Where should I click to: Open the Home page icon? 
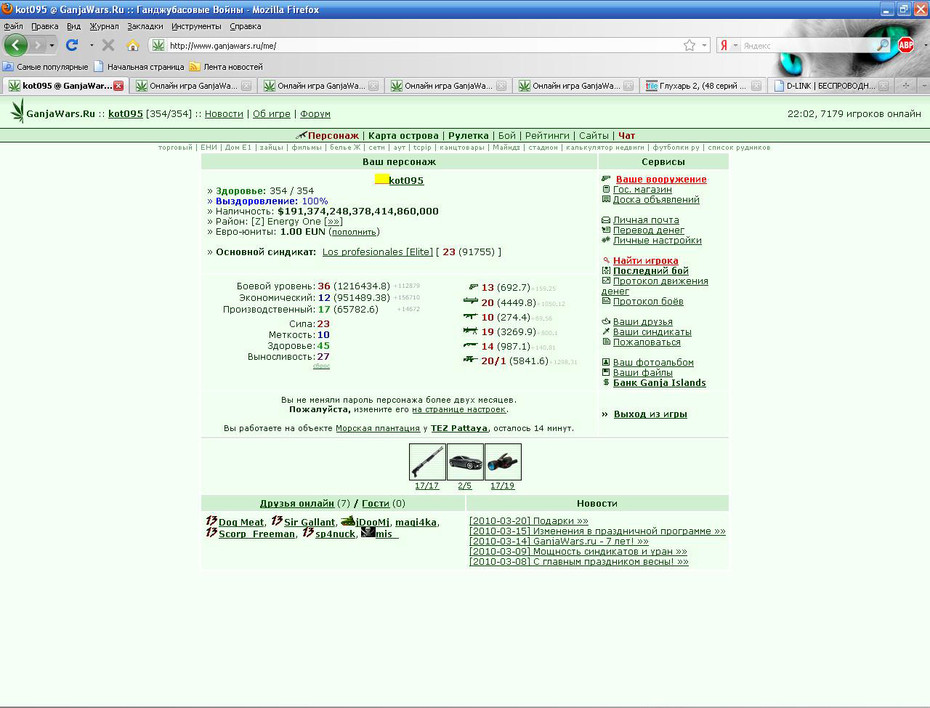click(133, 46)
